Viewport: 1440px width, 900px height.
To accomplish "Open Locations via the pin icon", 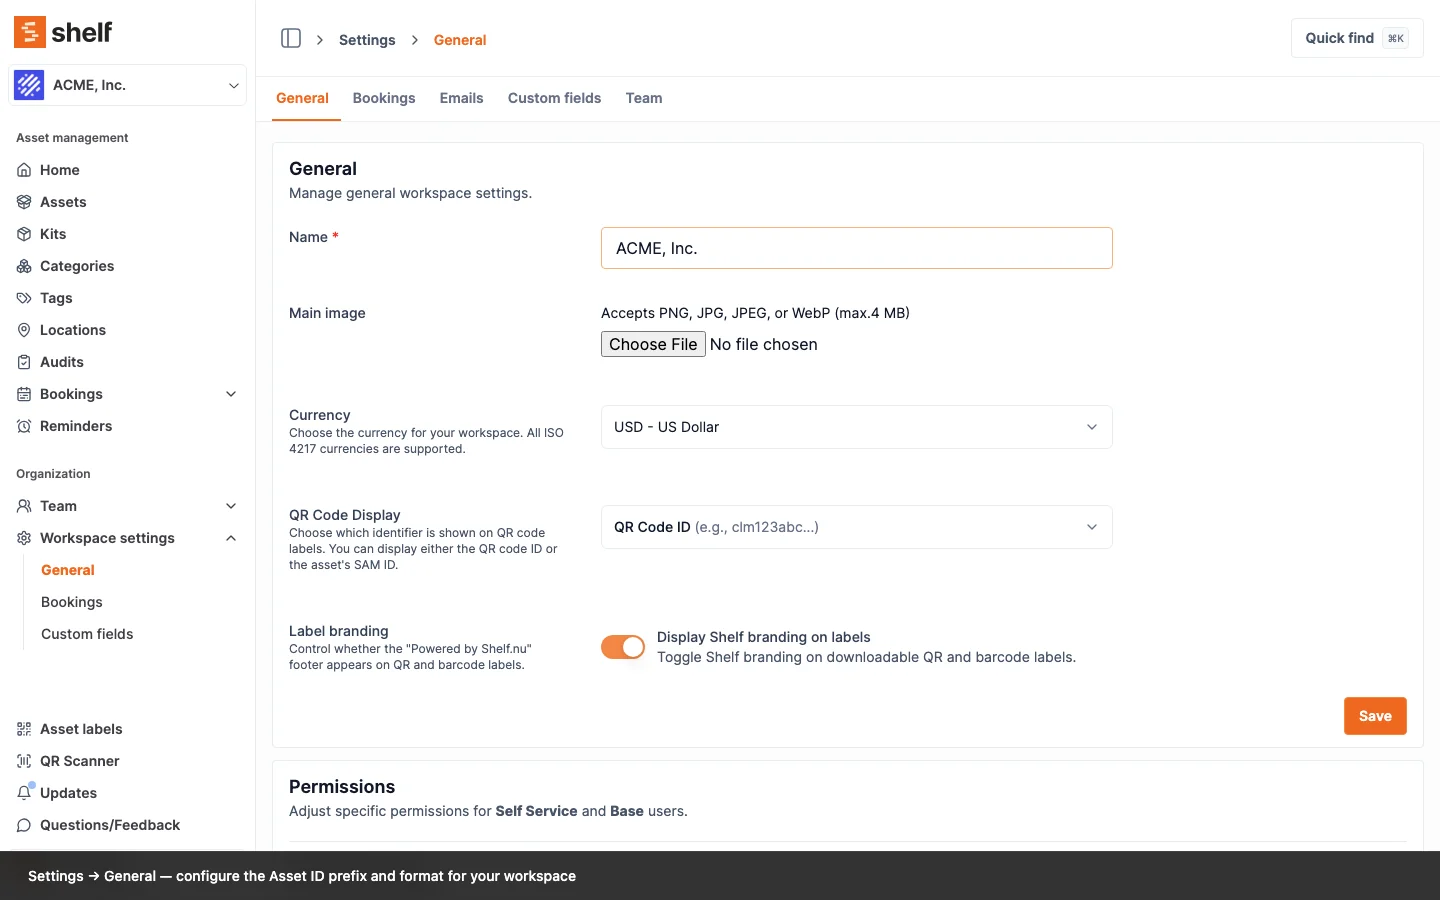I will pyautogui.click(x=24, y=330).
